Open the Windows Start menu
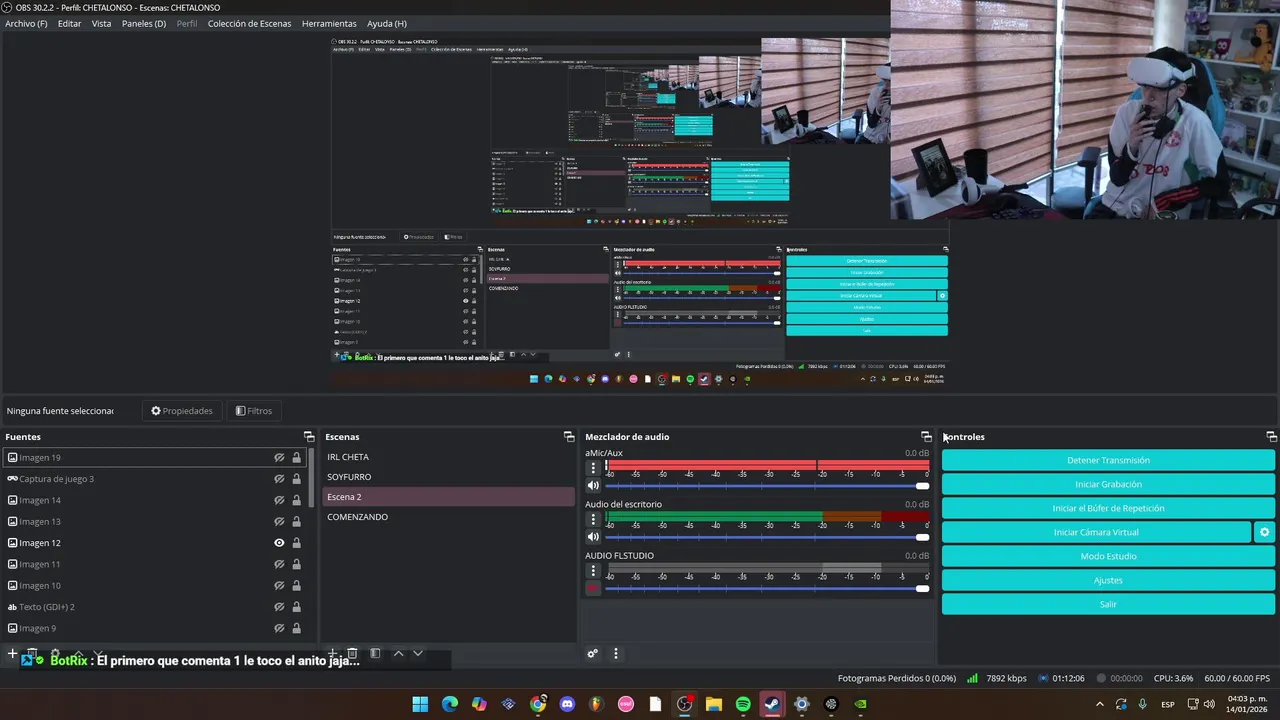The height and width of the screenshot is (720, 1280). tap(420, 704)
